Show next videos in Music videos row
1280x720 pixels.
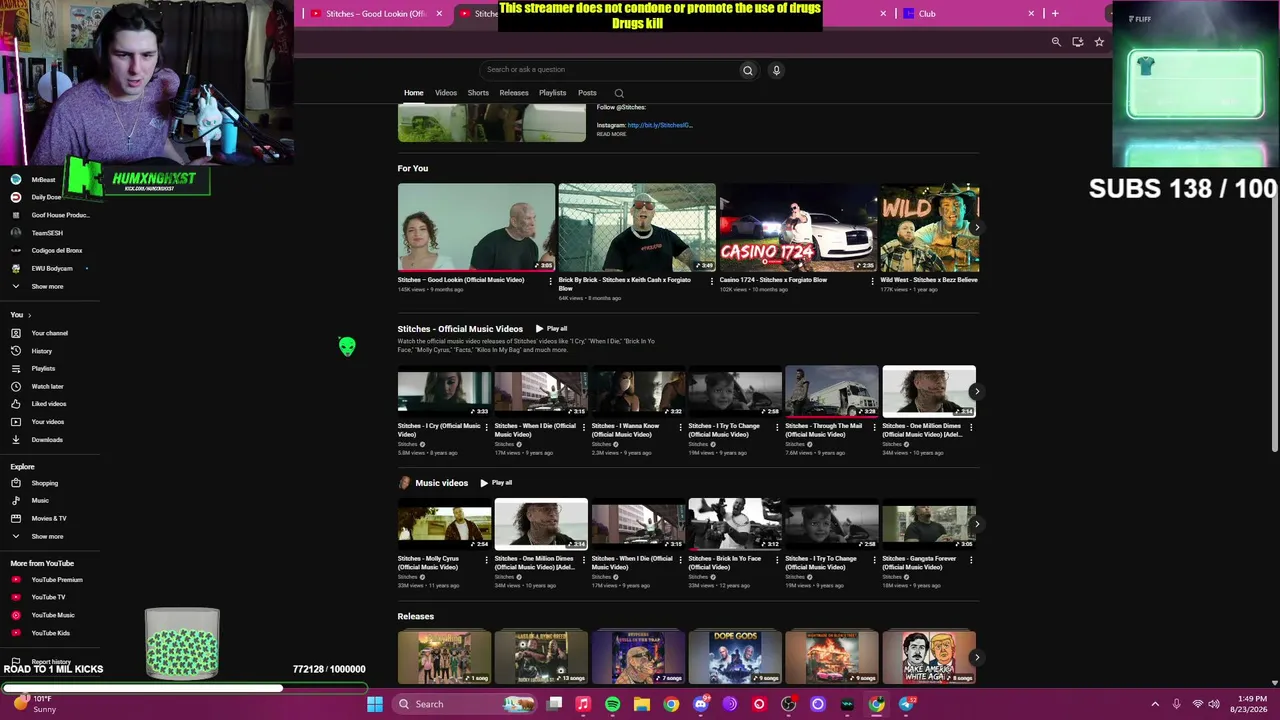point(977,524)
